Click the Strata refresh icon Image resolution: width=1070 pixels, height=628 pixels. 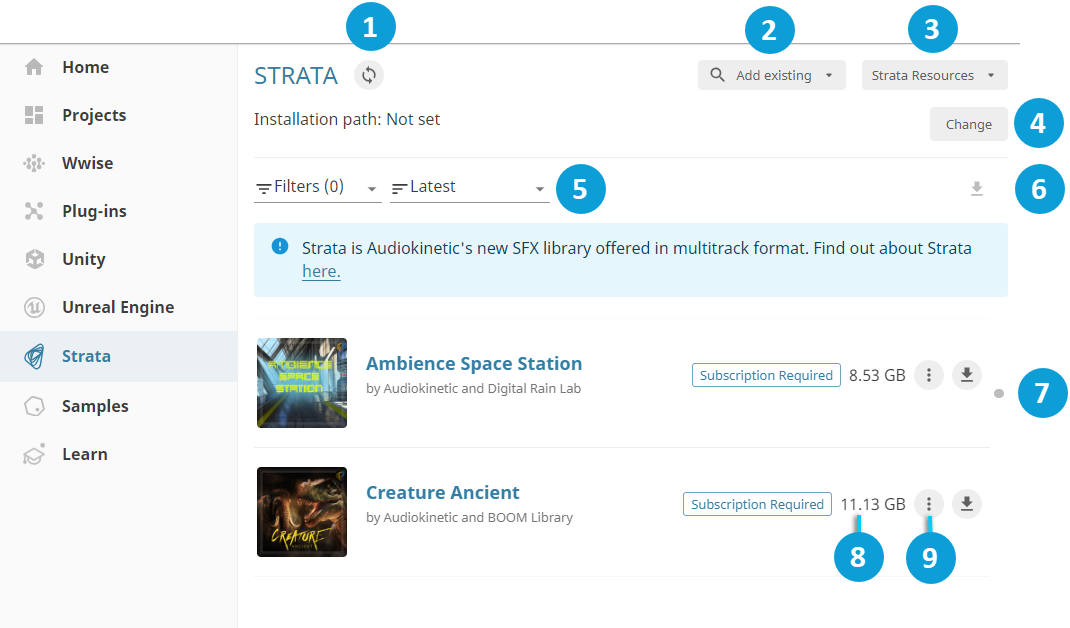click(x=368, y=75)
